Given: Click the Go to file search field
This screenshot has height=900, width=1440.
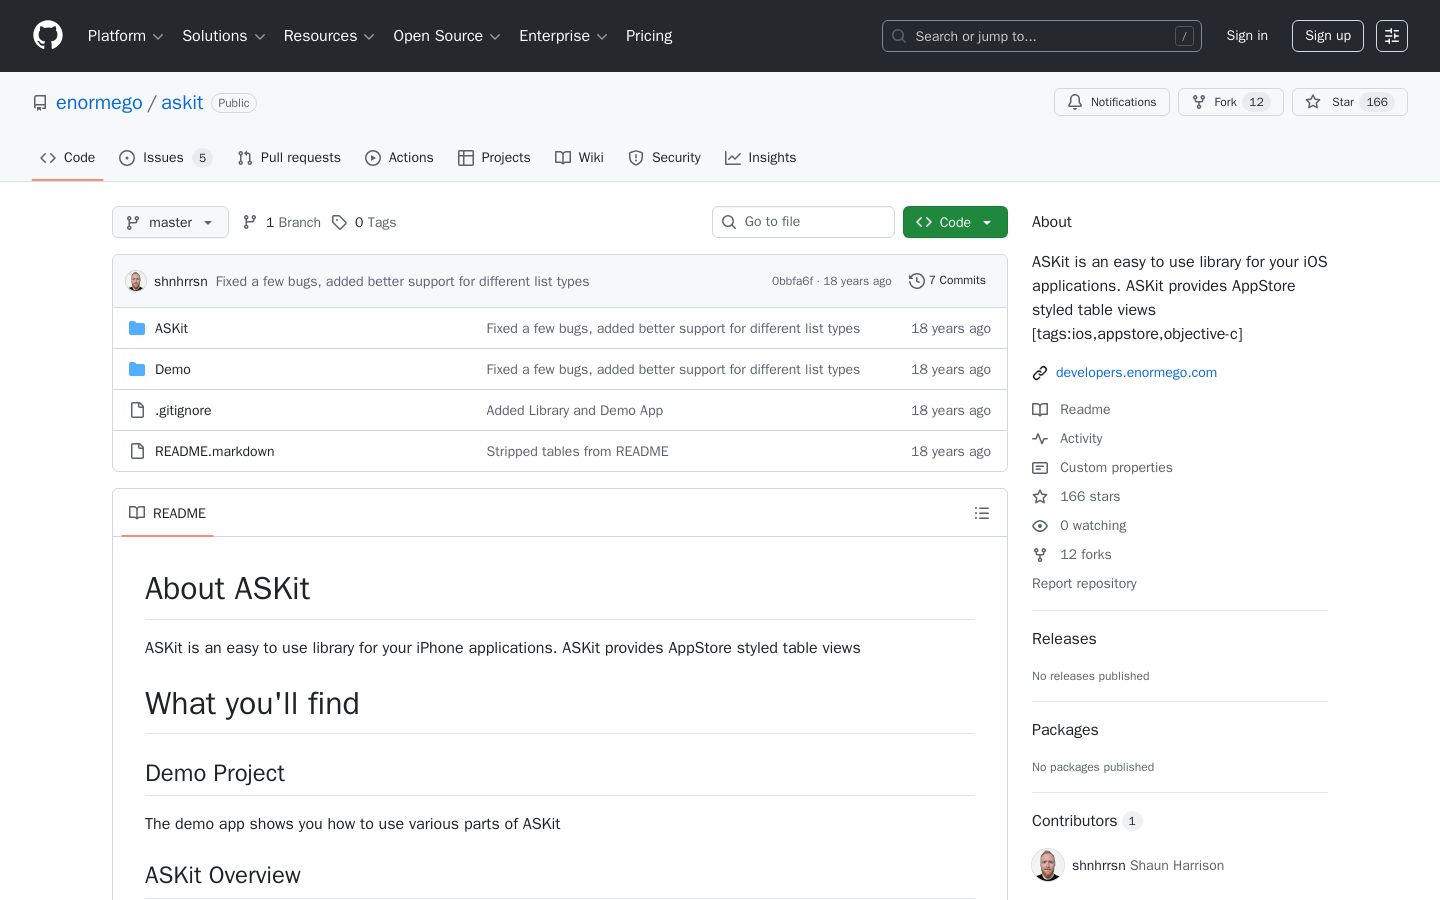Looking at the screenshot, I should [803, 222].
